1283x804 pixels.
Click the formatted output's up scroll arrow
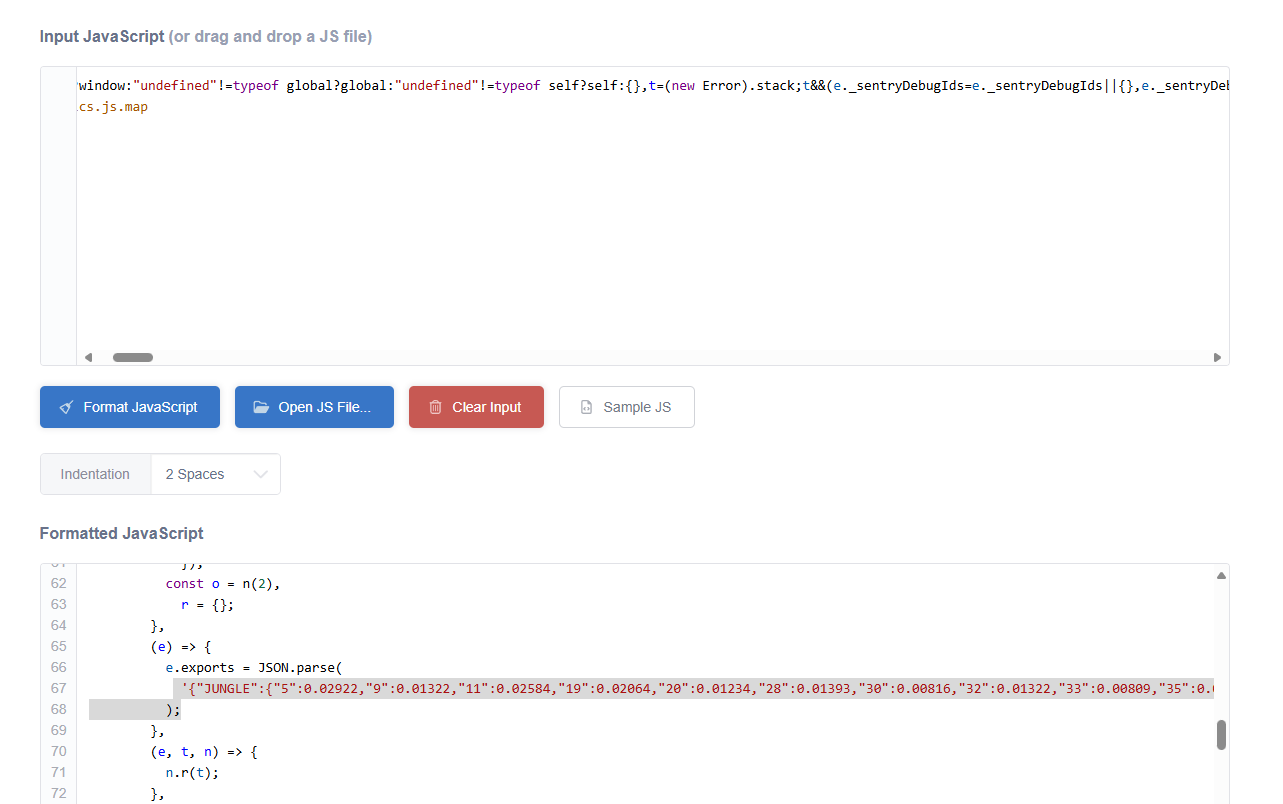[x=1221, y=575]
